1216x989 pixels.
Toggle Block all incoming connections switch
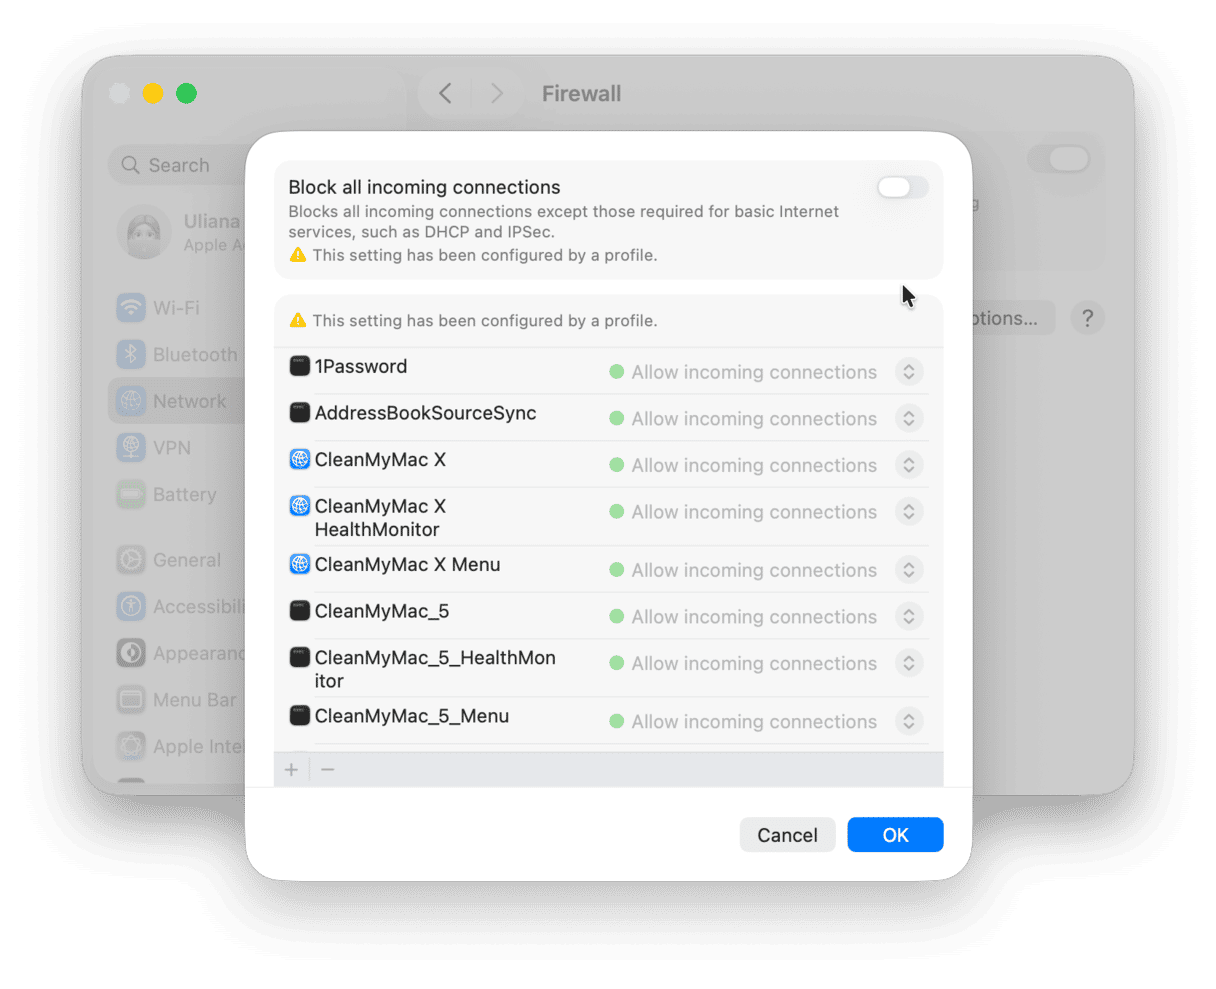coord(902,188)
